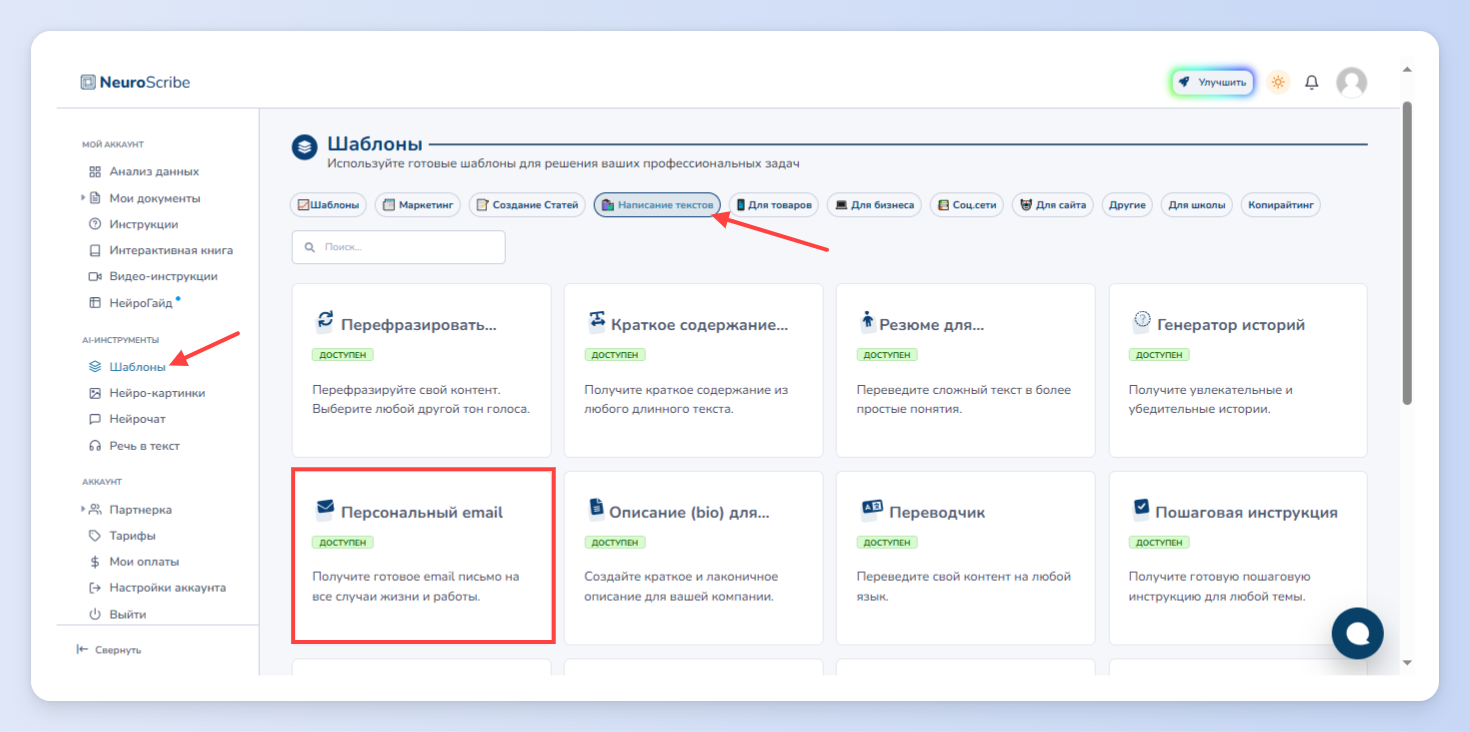Expand the Партнерка arrow
This screenshot has height=732, width=1470.
(x=83, y=509)
